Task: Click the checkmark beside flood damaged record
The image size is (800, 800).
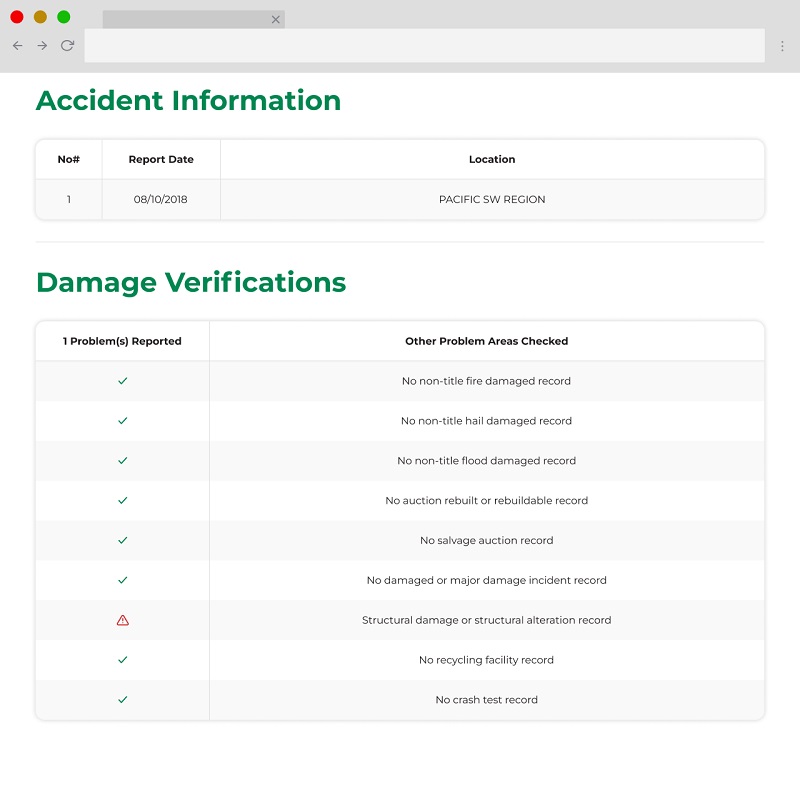Action: [x=123, y=461]
